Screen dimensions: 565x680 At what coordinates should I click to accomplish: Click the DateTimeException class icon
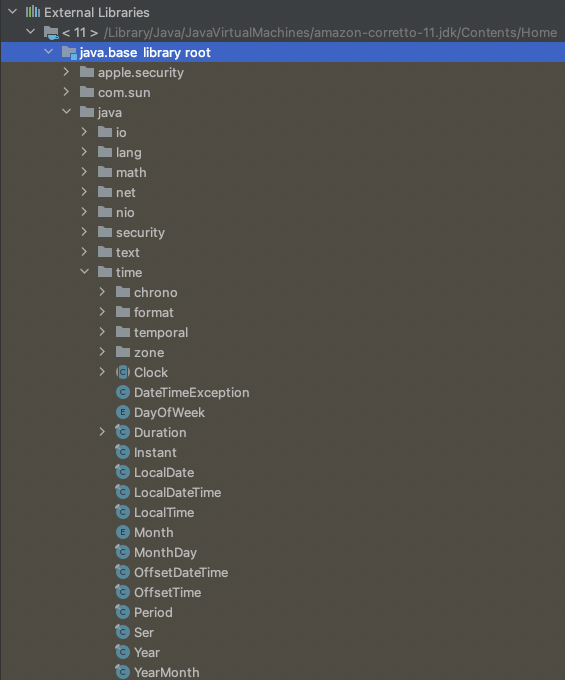(x=123, y=392)
